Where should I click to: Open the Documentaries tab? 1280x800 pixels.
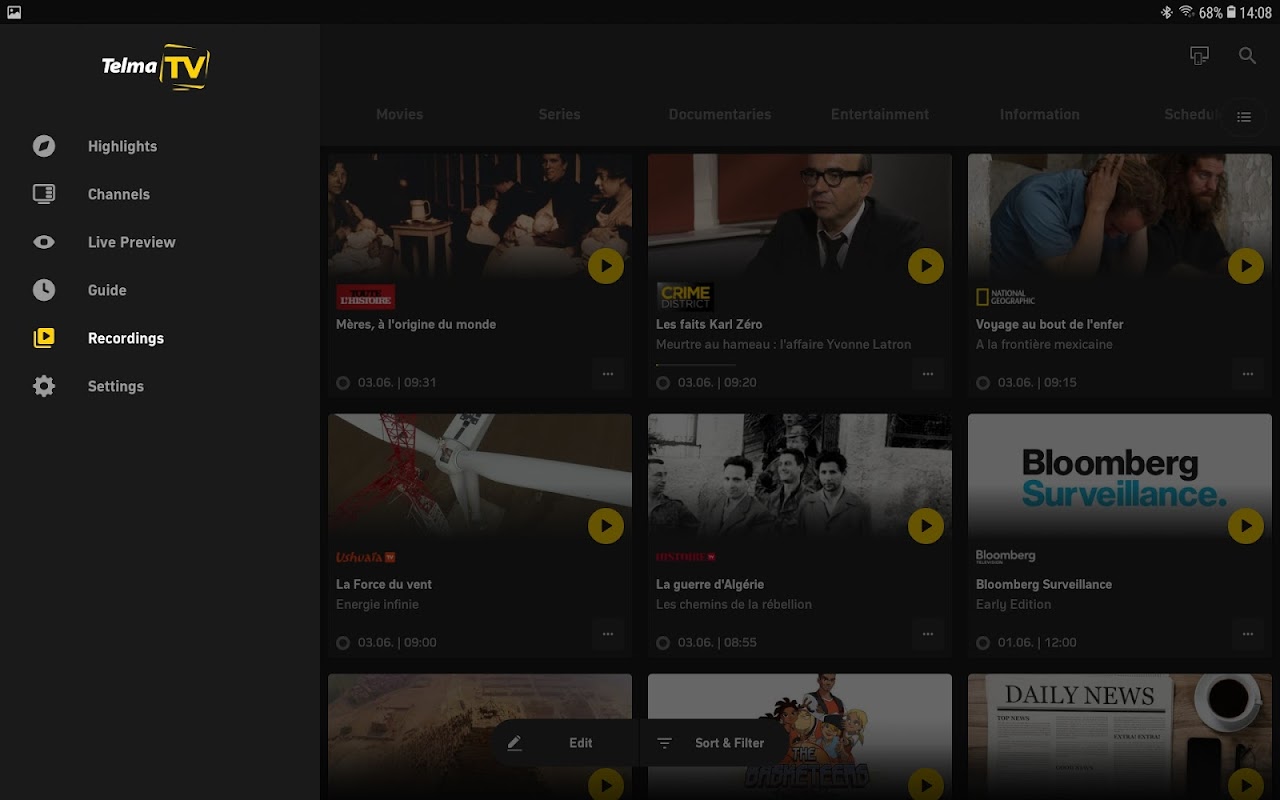(720, 115)
